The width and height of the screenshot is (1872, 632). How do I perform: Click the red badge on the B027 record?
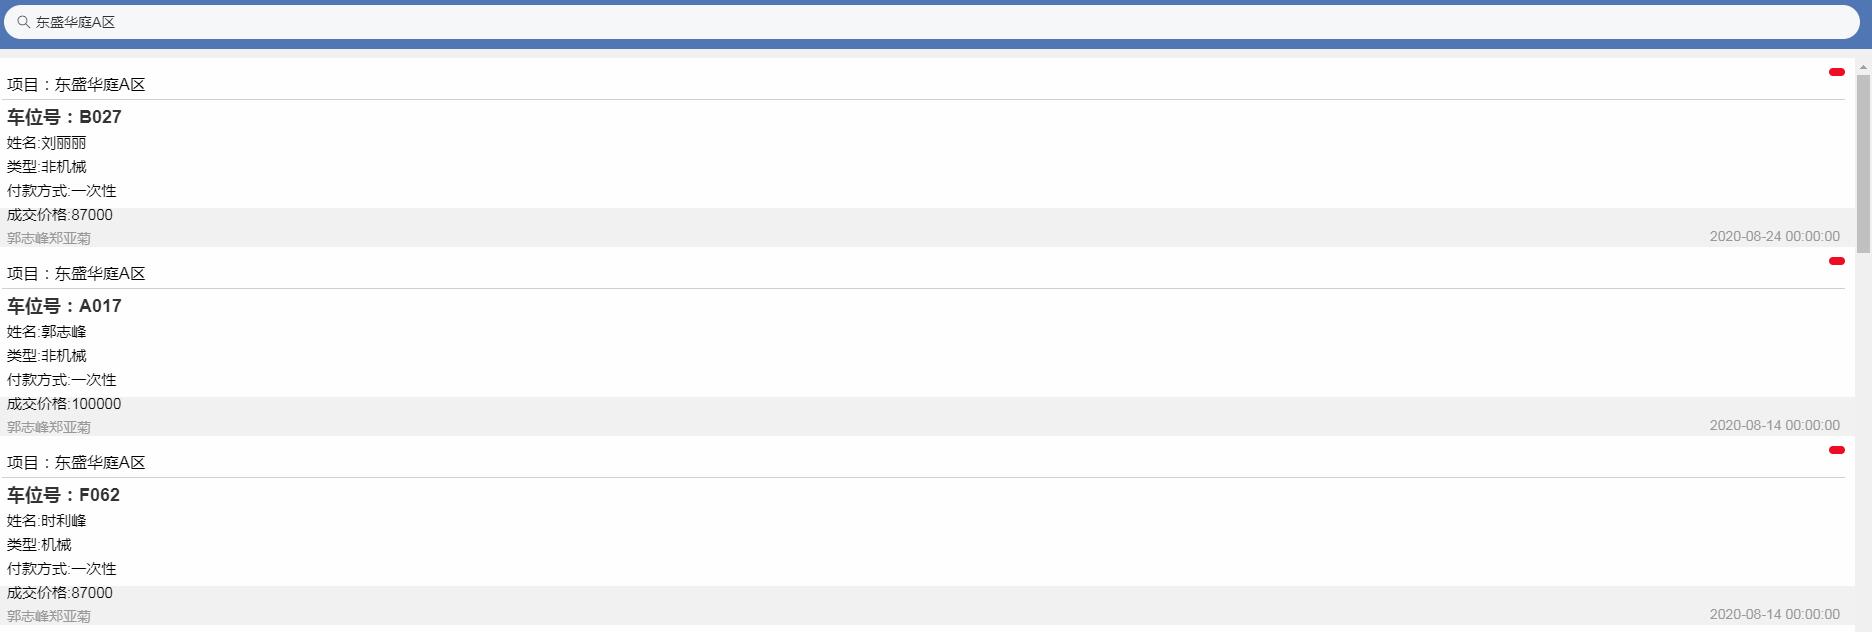click(1836, 72)
